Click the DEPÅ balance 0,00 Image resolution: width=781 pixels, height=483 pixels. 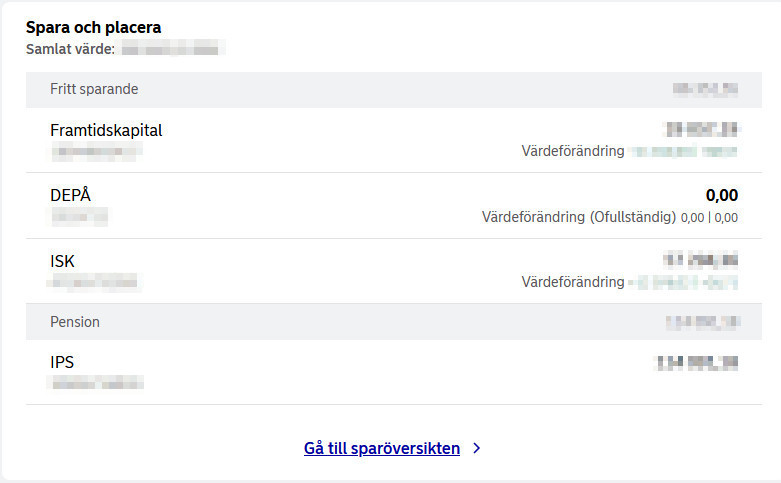(721, 195)
